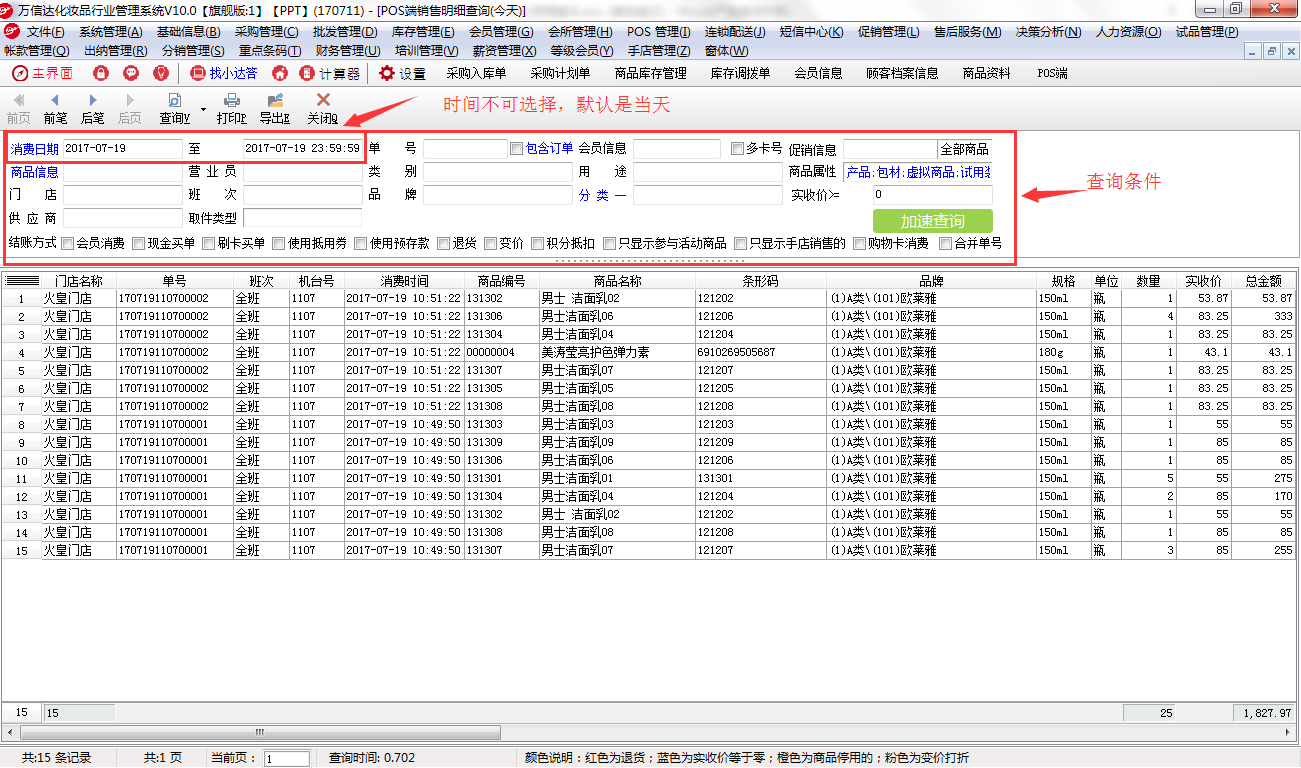Go to 后笔 next record
Screen dimensions: 1301x768
click(92, 108)
